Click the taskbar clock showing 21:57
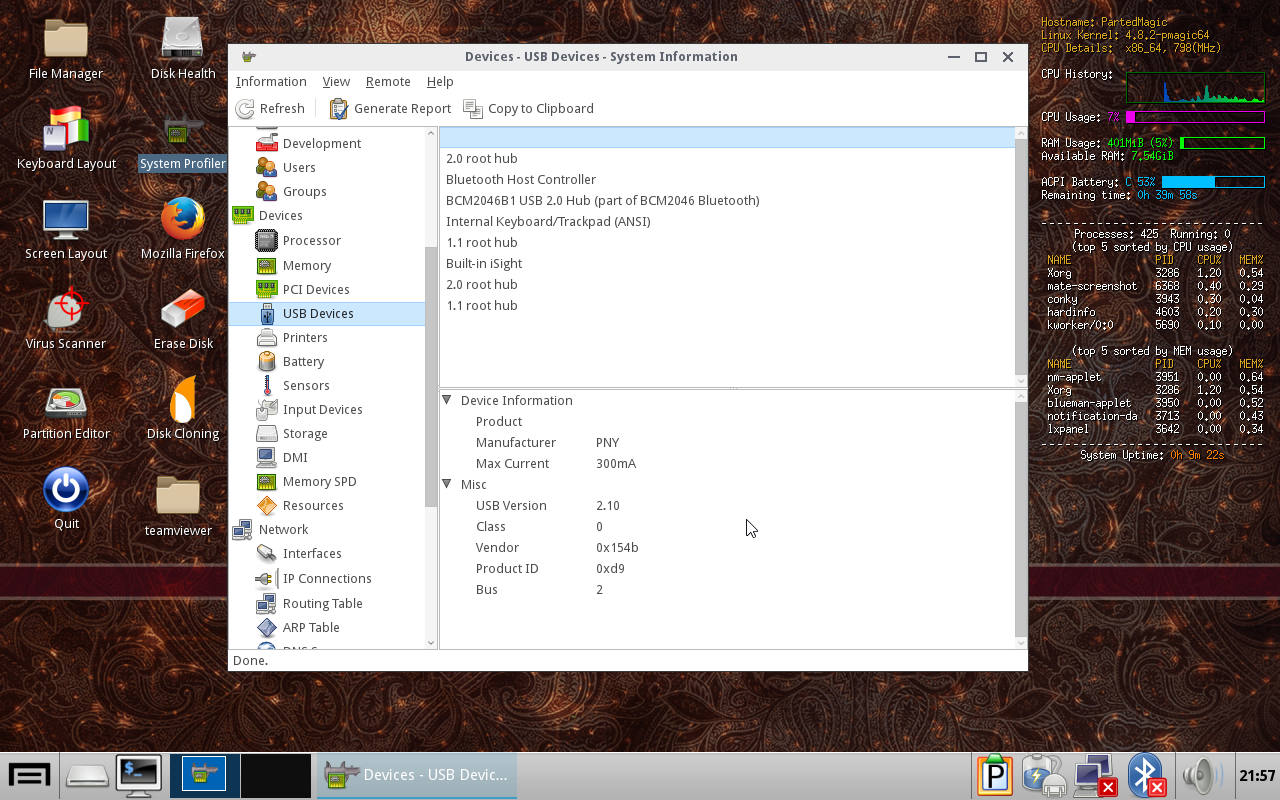This screenshot has height=800, width=1280. point(1256,775)
